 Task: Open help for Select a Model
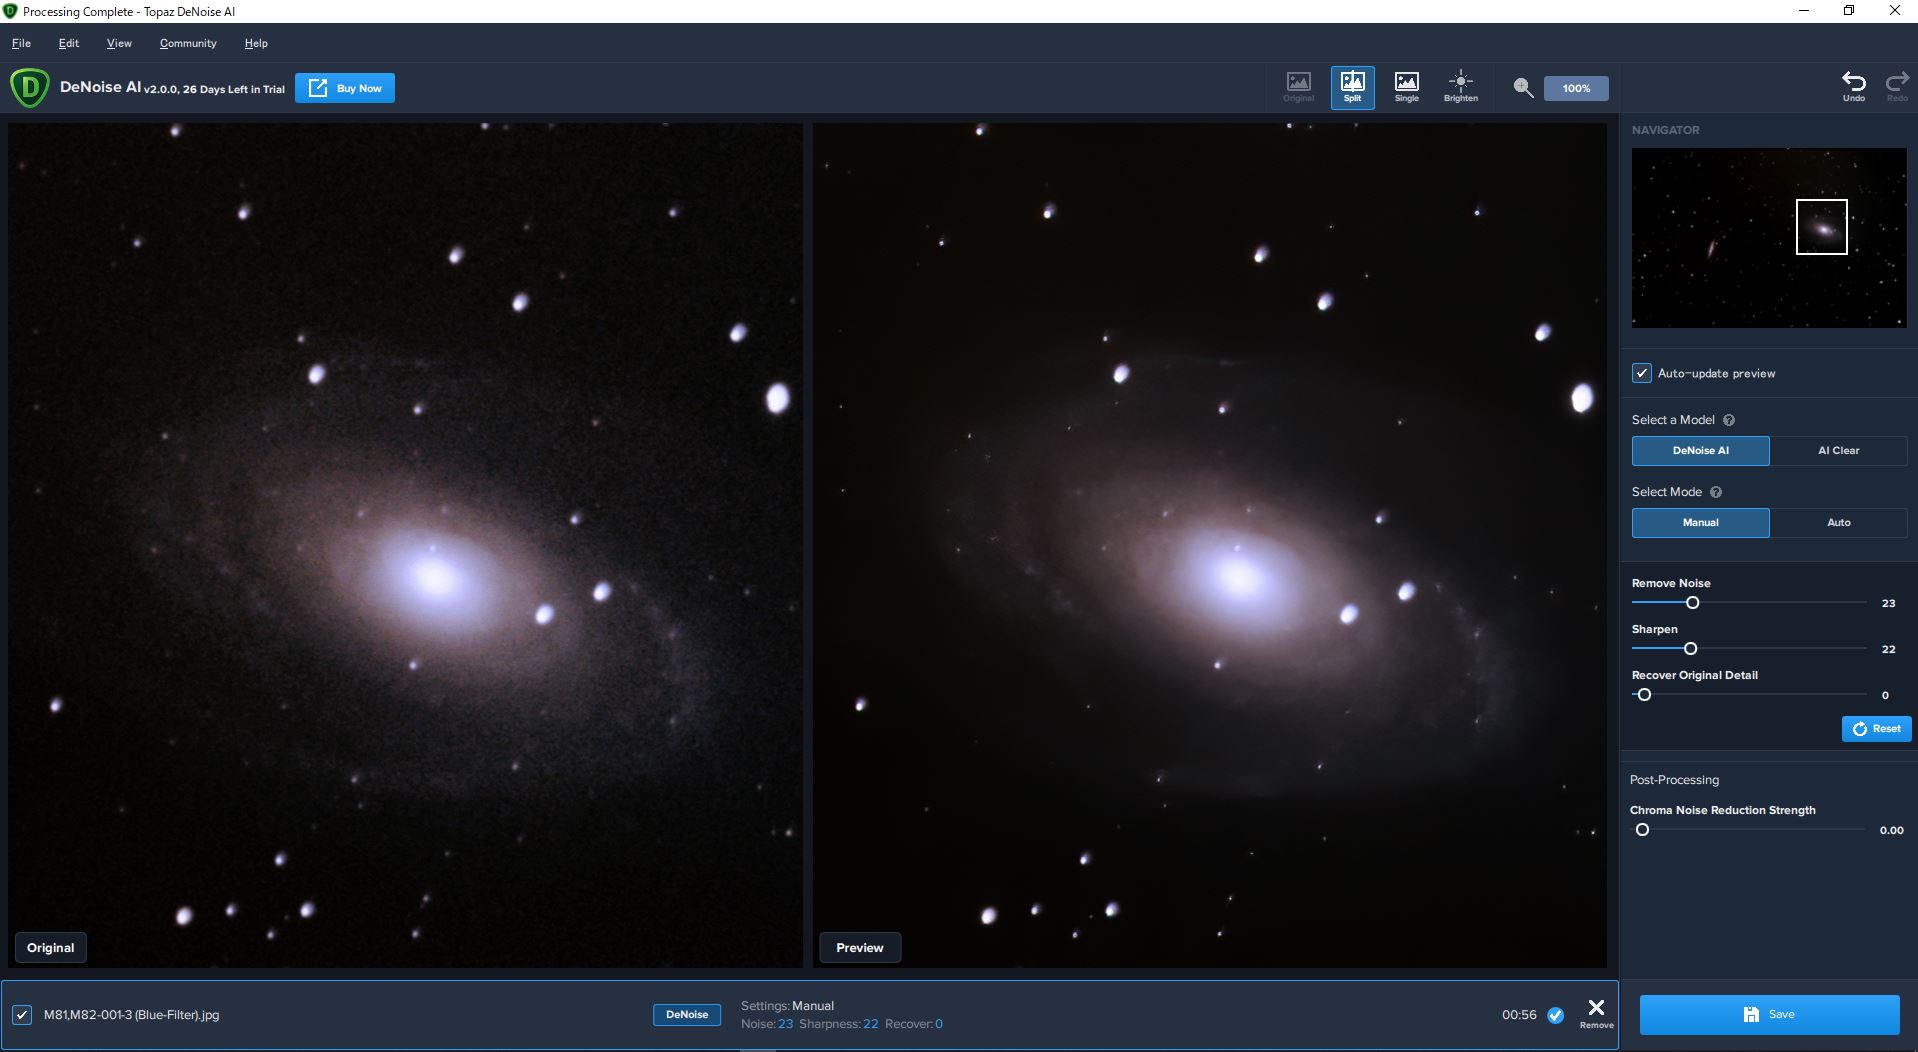click(1729, 420)
